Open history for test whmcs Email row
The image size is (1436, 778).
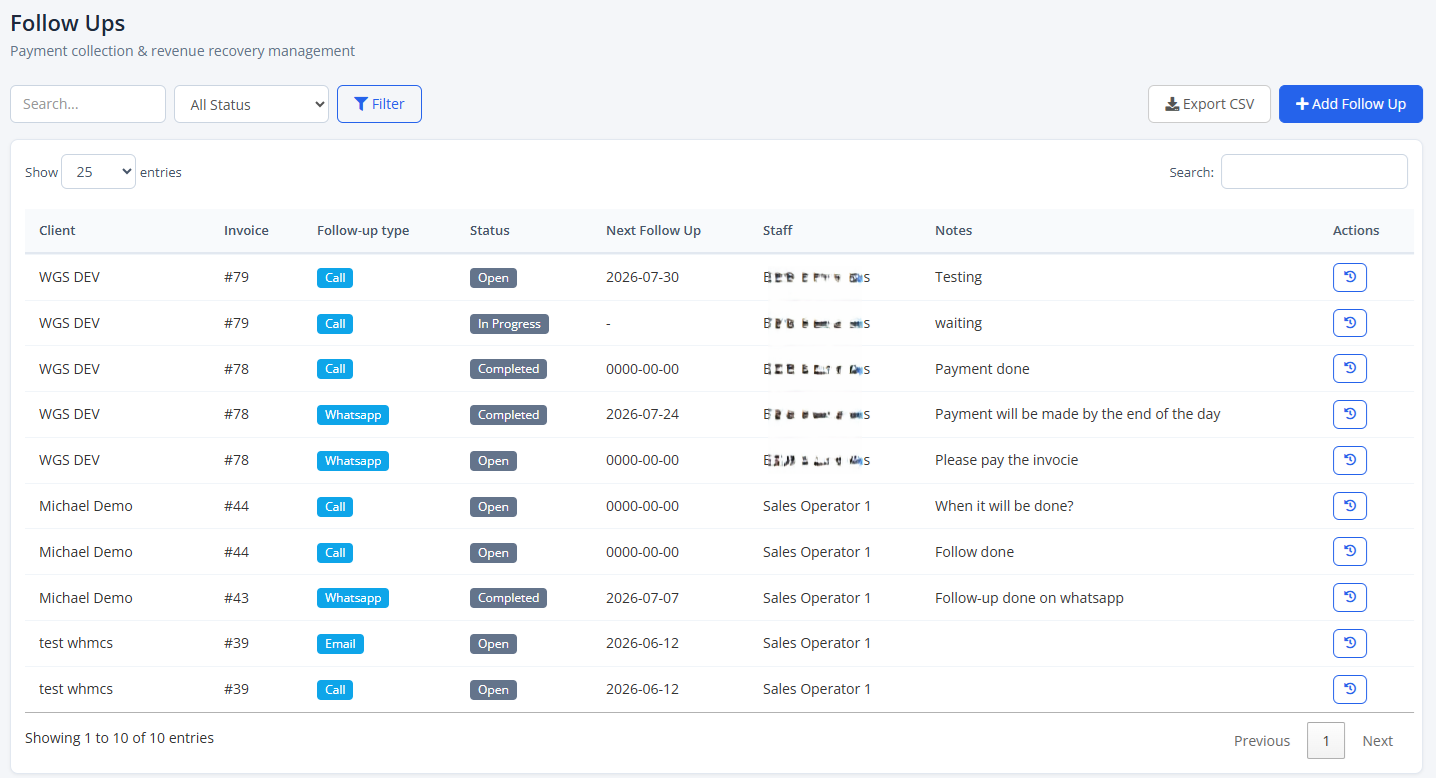point(1349,643)
